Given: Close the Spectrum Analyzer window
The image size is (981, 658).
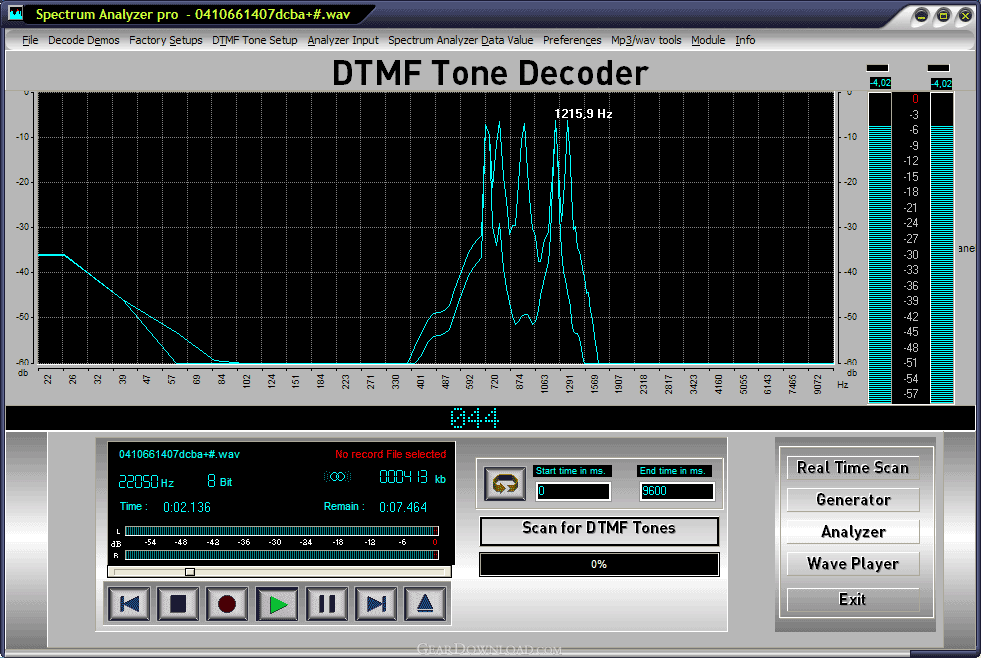Looking at the screenshot, I should [965, 16].
